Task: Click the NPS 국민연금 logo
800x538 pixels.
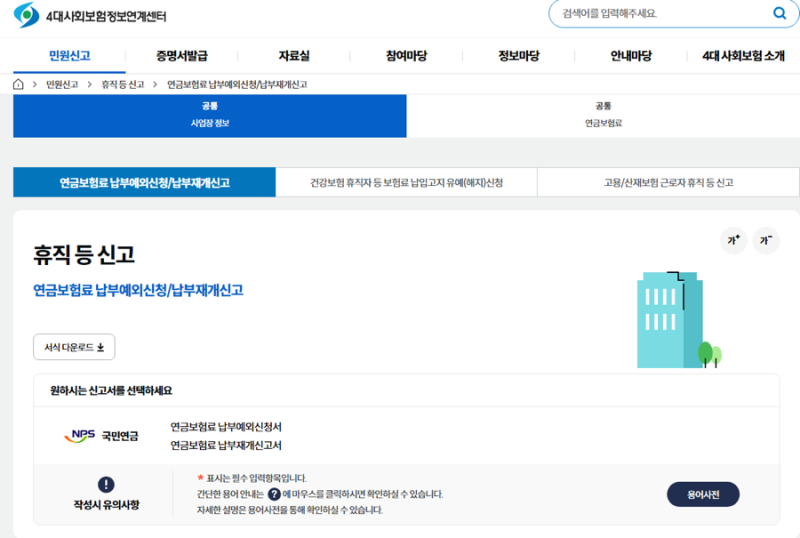Action: 101,436
